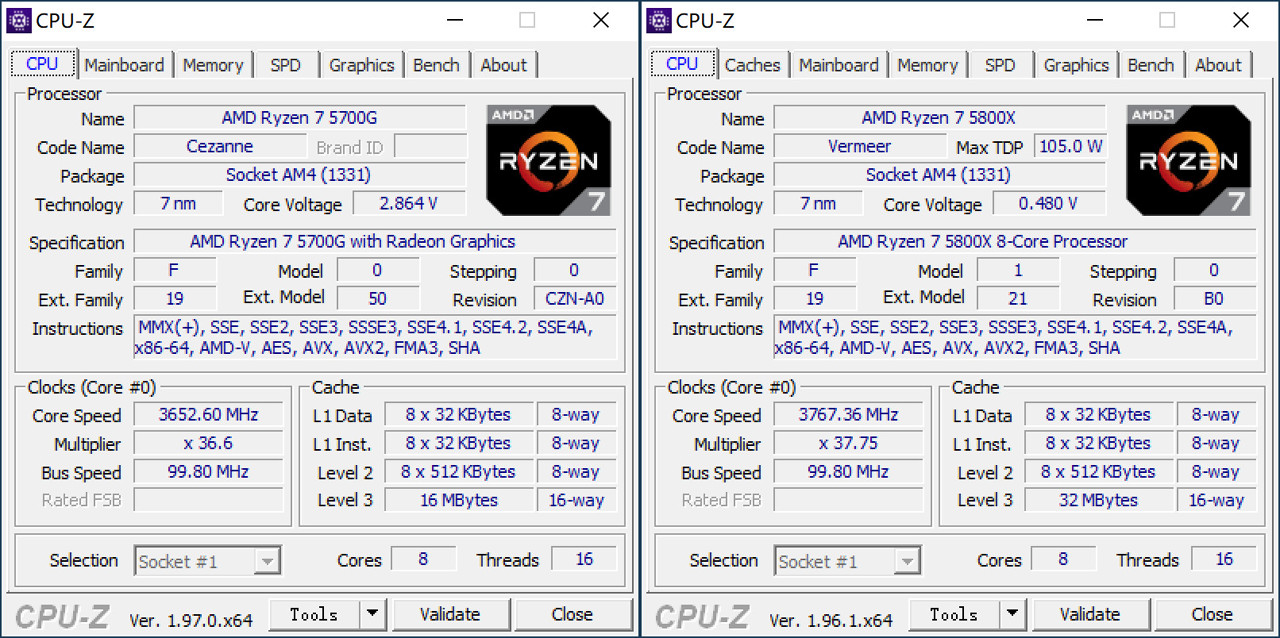Click Close button at bottom of right window
The height and width of the screenshot is (638, 1280).
coord(1212,614)
